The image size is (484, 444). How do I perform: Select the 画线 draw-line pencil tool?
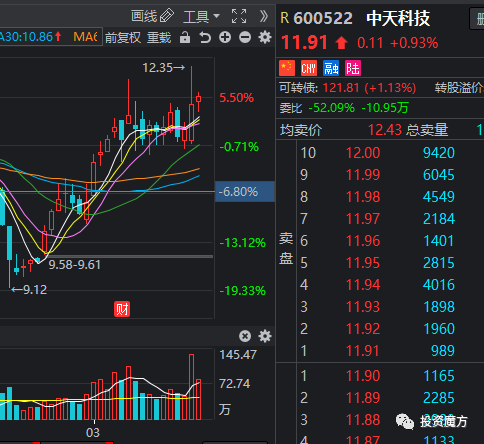(x=152, y=16)
